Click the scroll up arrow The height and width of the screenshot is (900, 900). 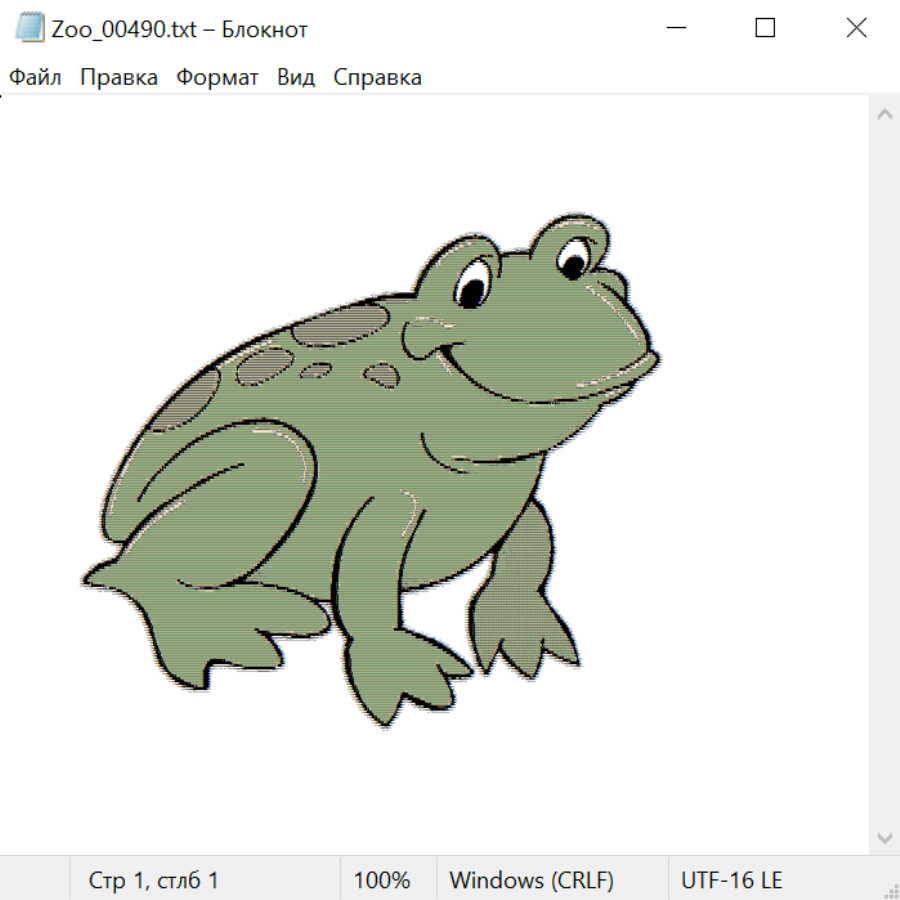click(x=884, y=115)
